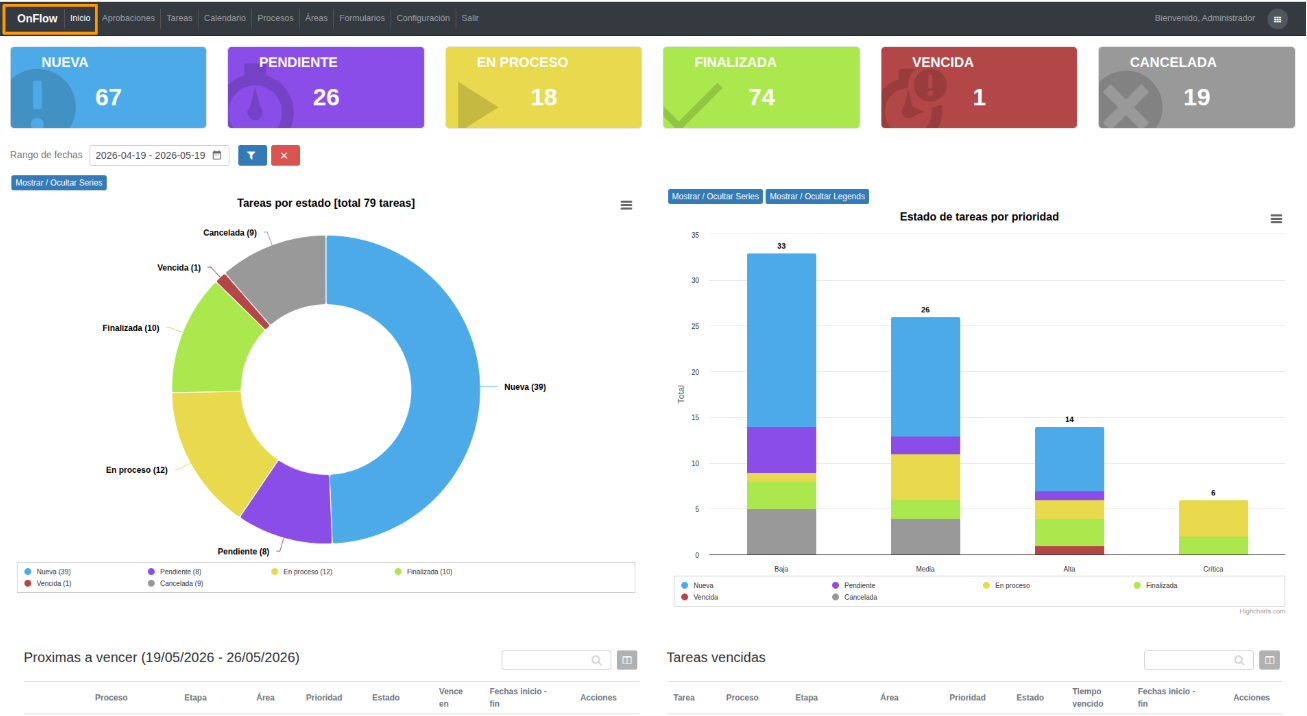Clear date range with red X button
Screen dimensions: 1307x716
coord(285,155)
